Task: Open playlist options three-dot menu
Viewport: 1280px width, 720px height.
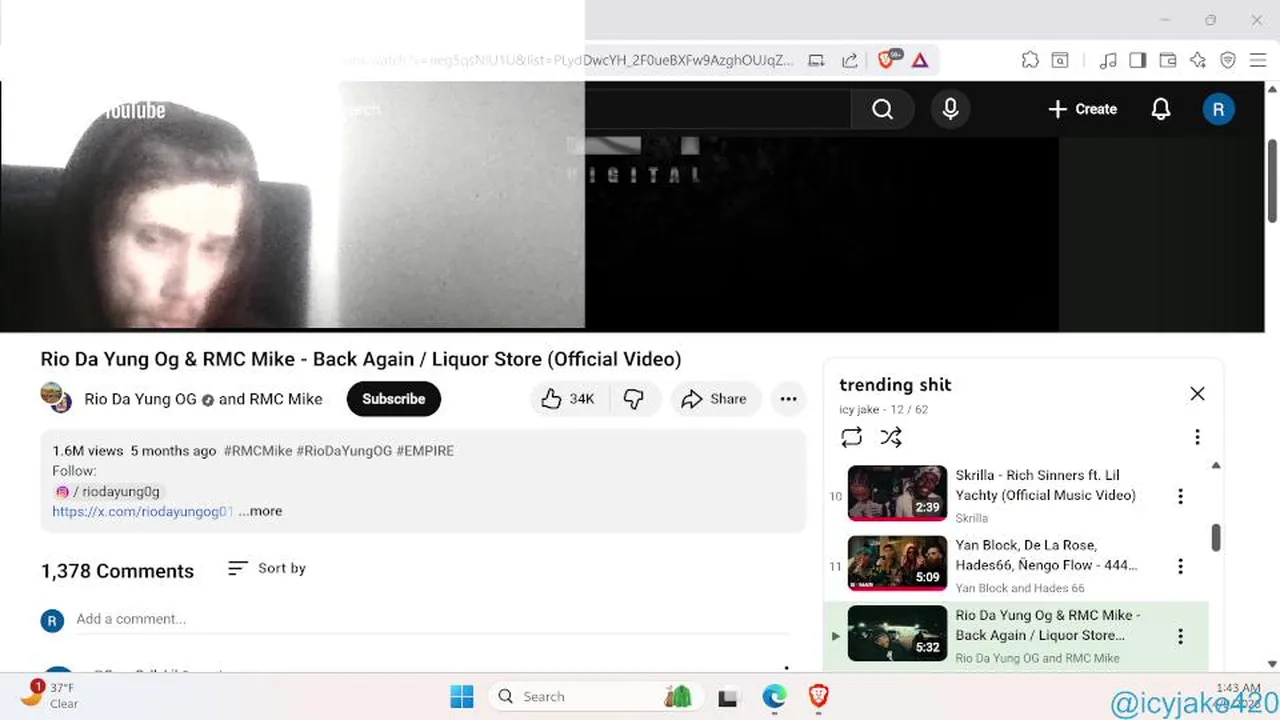Action: point(1197,437)
